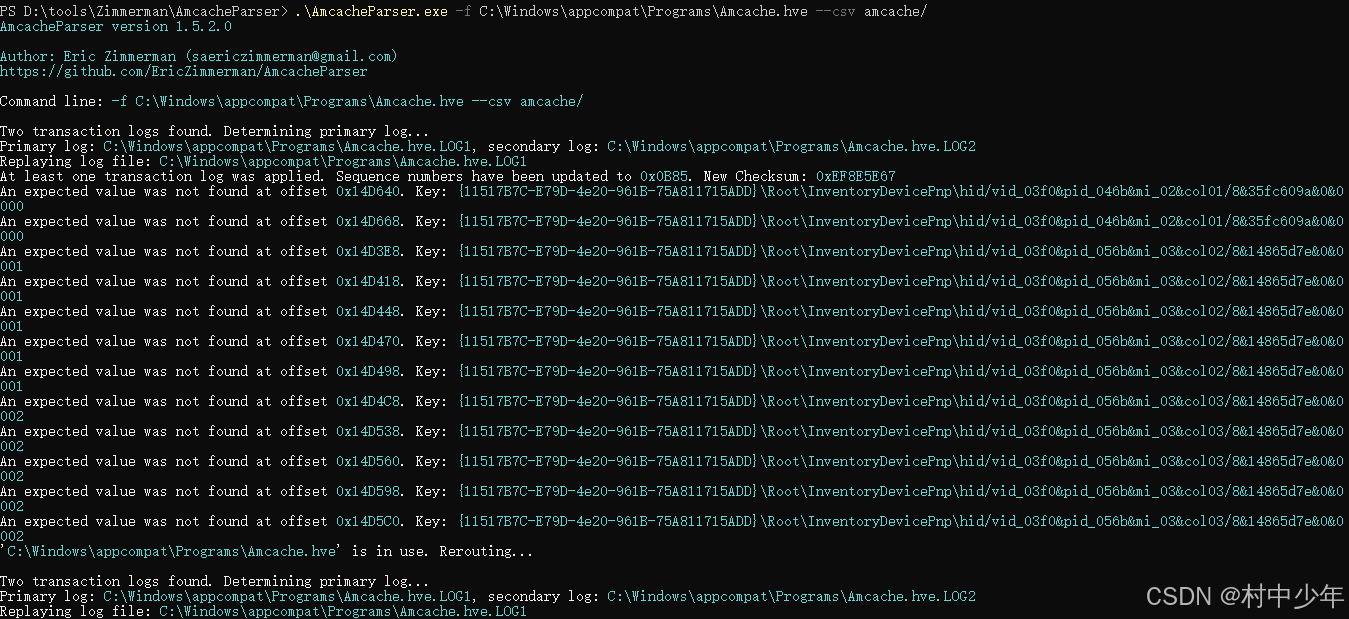Screen dimensions: 1349x619
Task: Click the email saericzimmerman@gmail.com in the Author line
Action: (292, 57)
